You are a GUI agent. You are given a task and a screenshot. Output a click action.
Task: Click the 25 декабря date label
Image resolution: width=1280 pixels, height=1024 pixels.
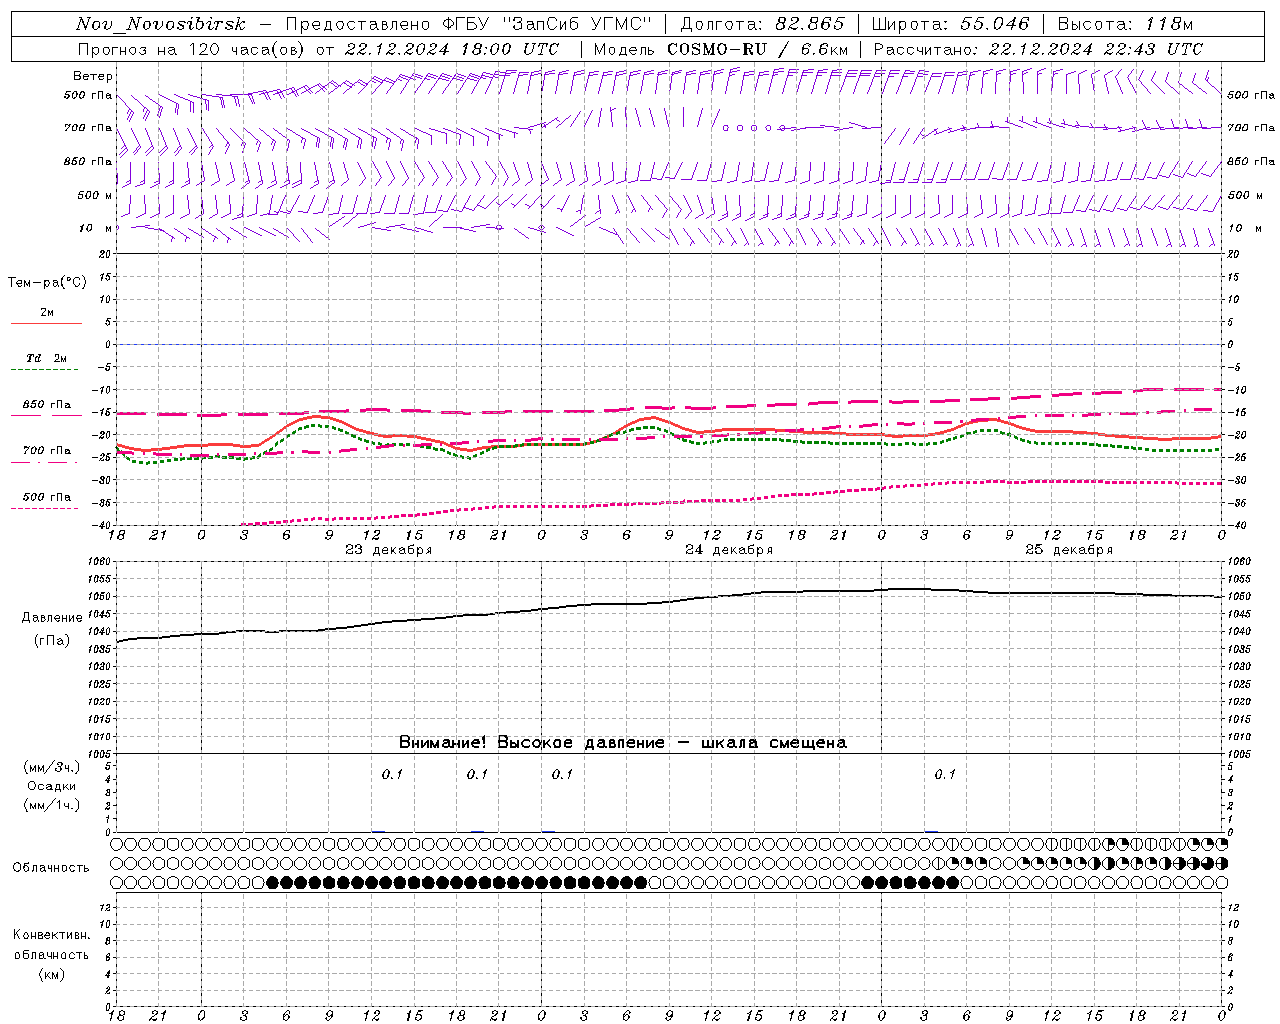(1069, 550)
